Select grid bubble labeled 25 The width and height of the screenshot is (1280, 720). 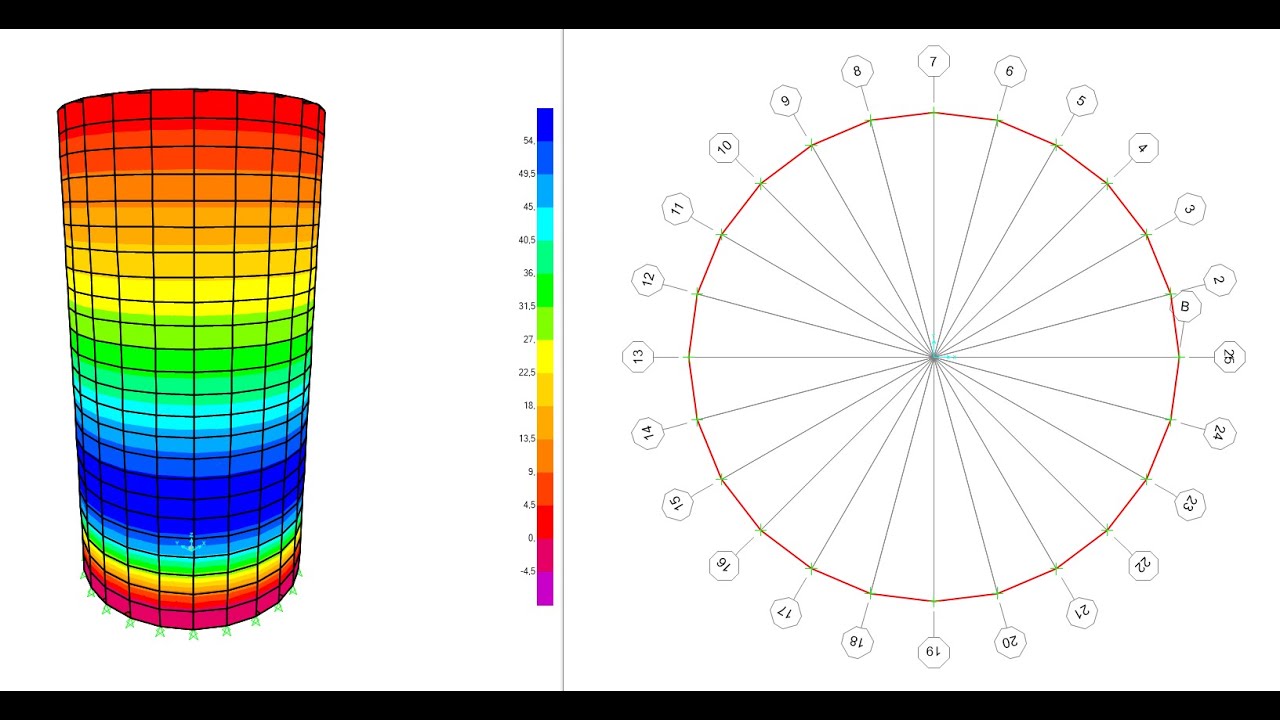(1230, 357)
